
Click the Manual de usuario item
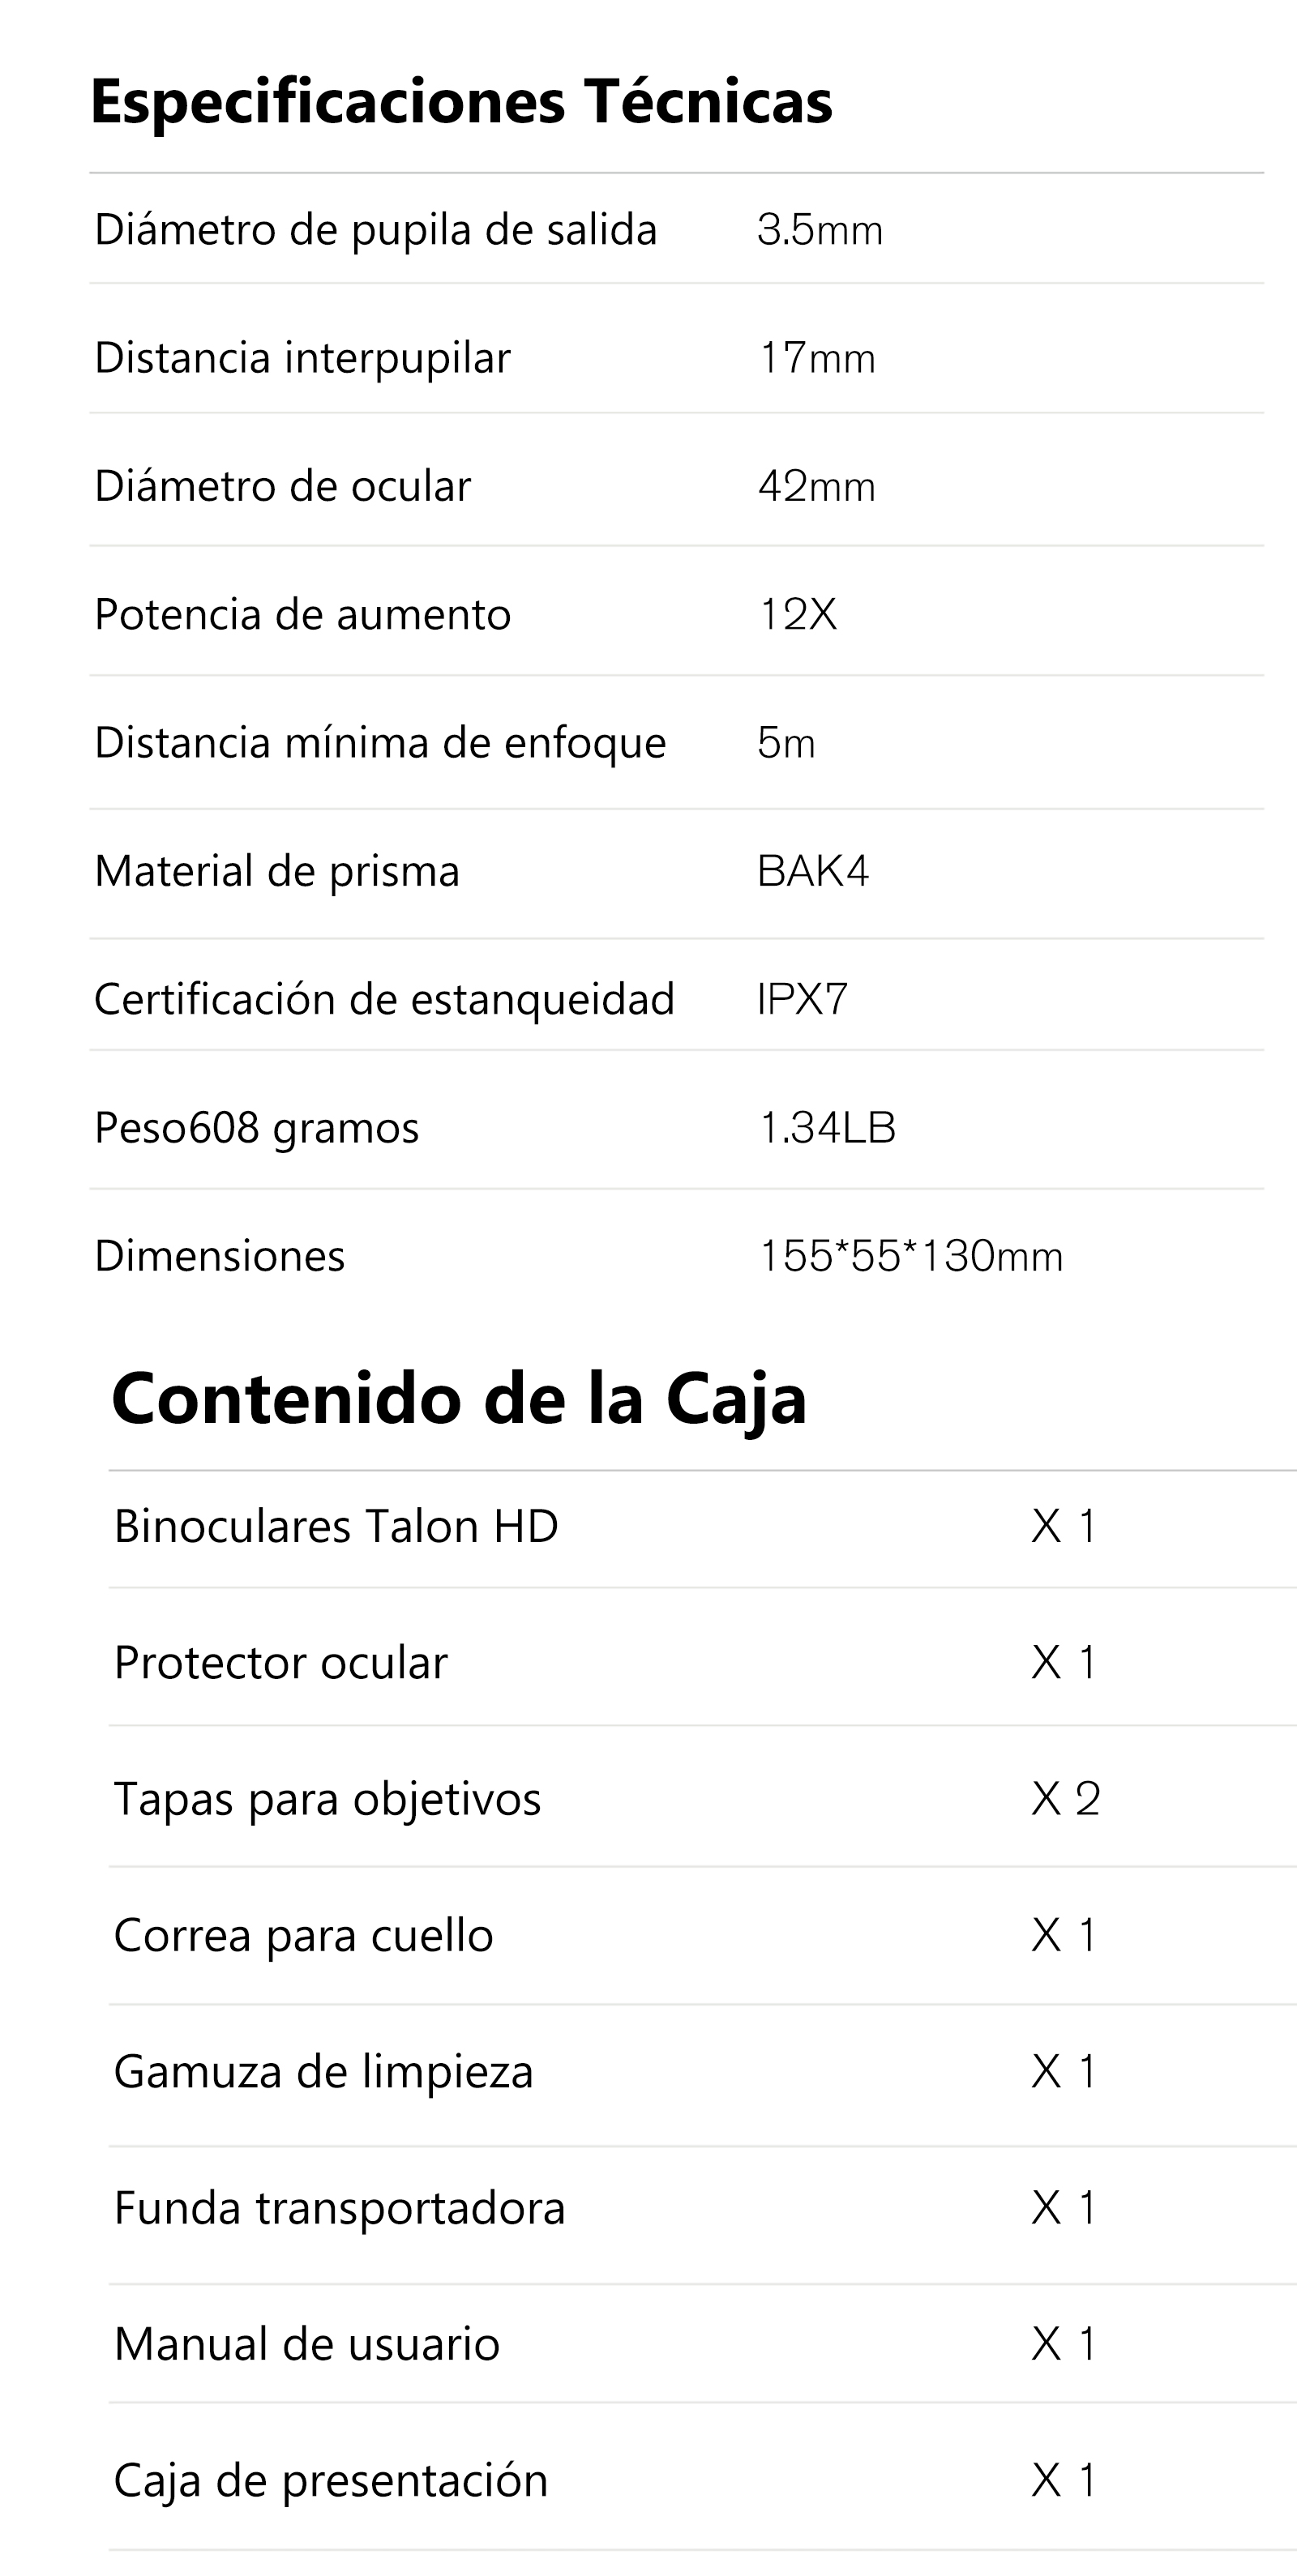306,2344
